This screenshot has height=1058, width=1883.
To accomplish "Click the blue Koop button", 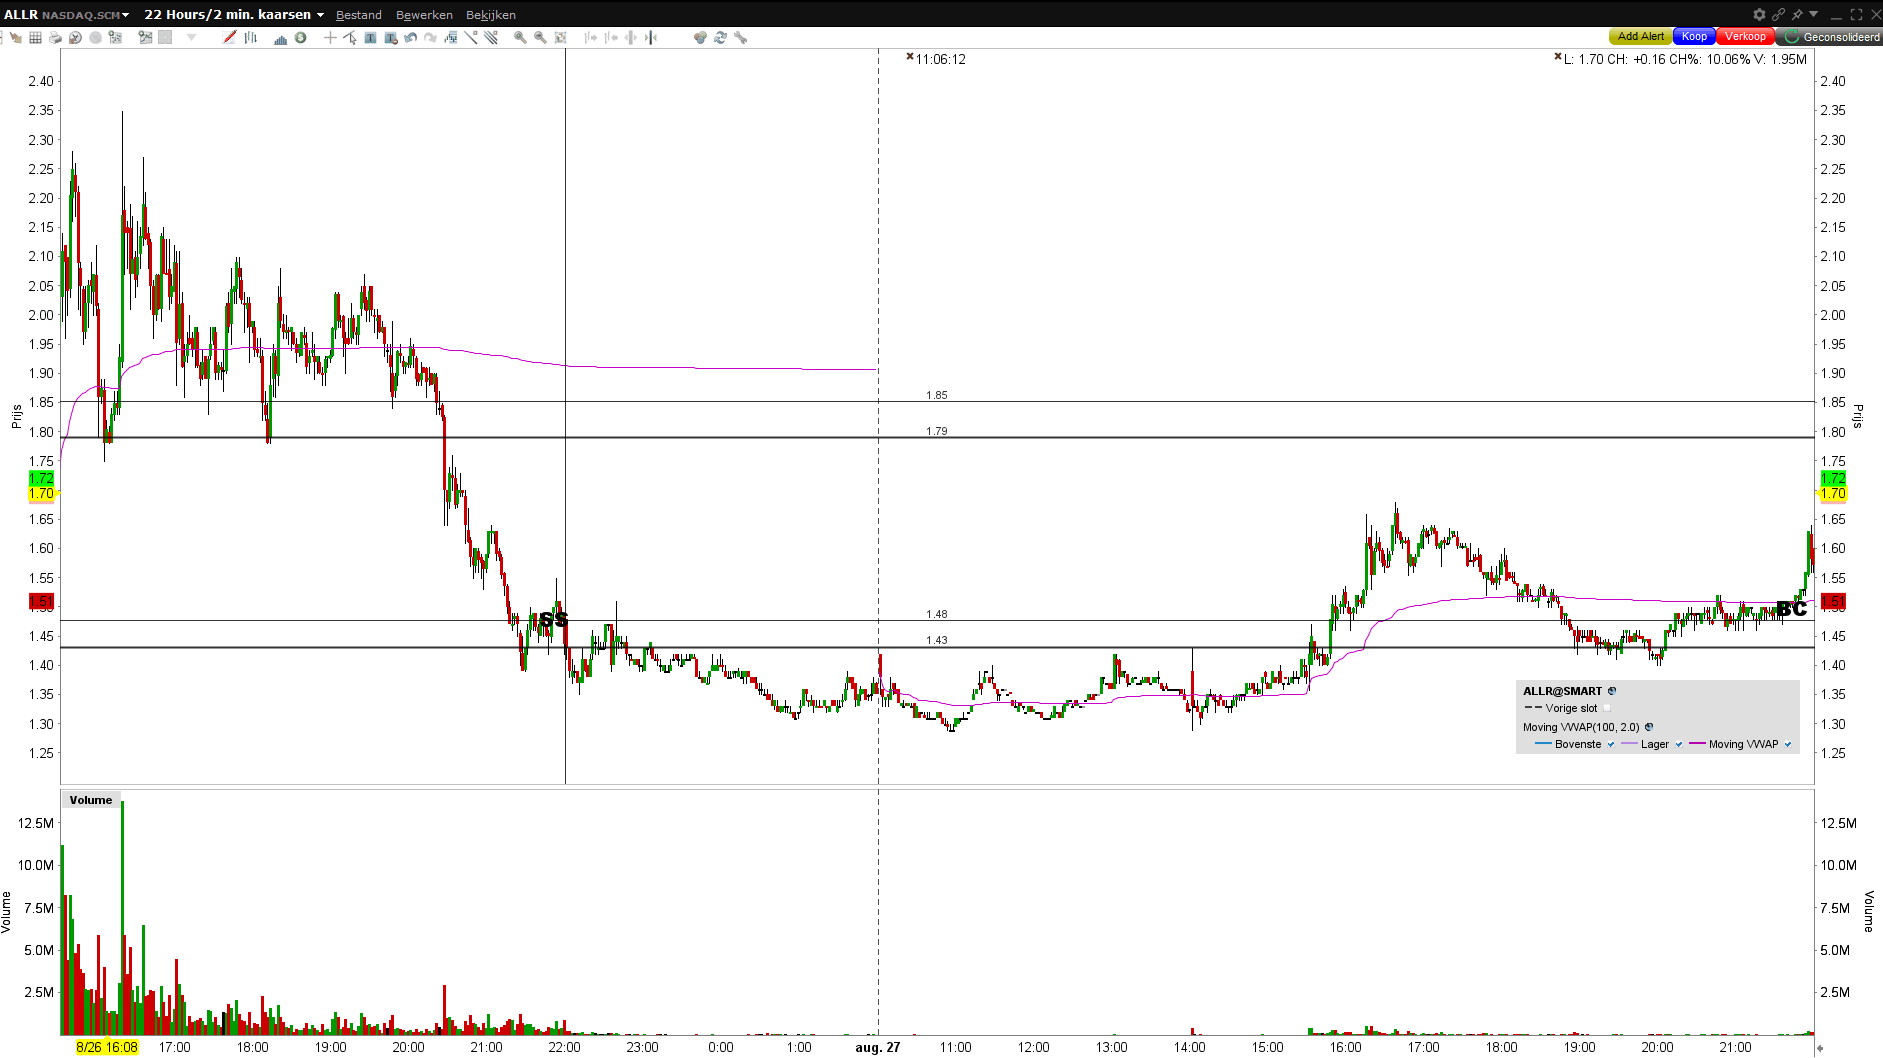I will click(x=1694, y=37).
